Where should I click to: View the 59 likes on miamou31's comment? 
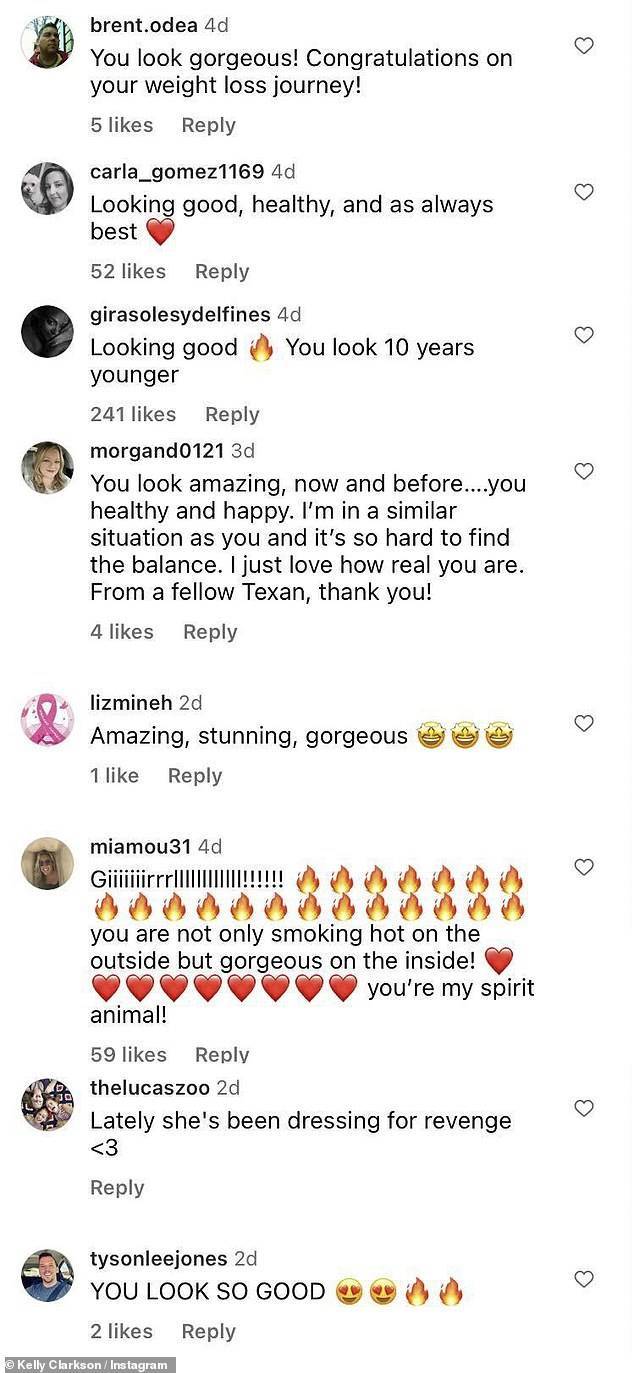point(128,1054)
